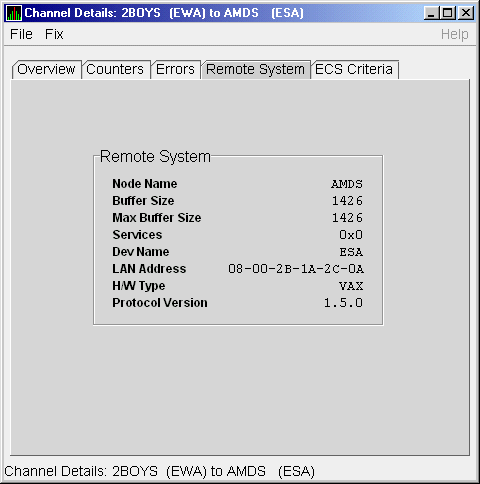Switch to the Overview tab

46,69
